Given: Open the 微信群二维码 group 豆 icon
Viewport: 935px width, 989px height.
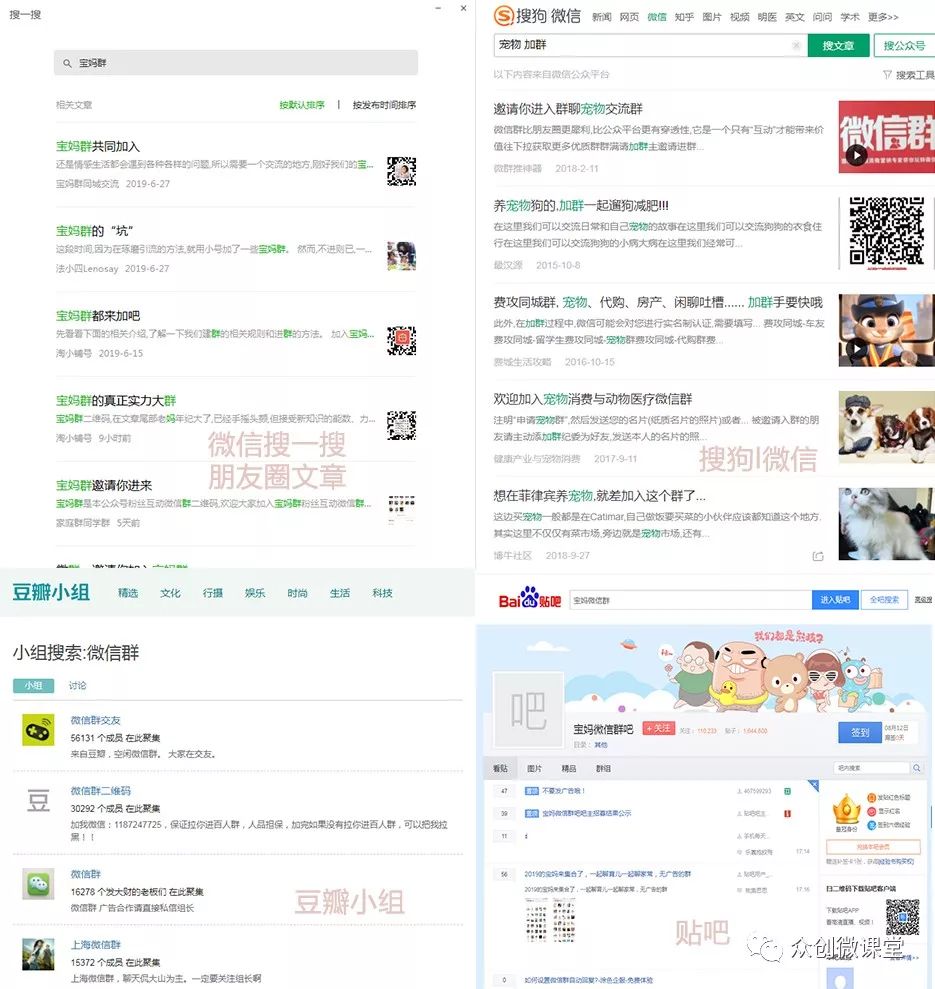Looking at the screenshot, I should click(38, 801).
